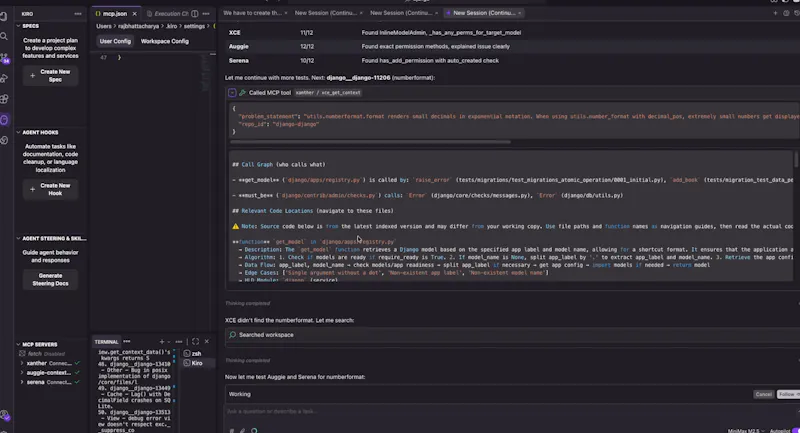Click the horizontal scrollbar under the JSON block

[x=370, y=142]
